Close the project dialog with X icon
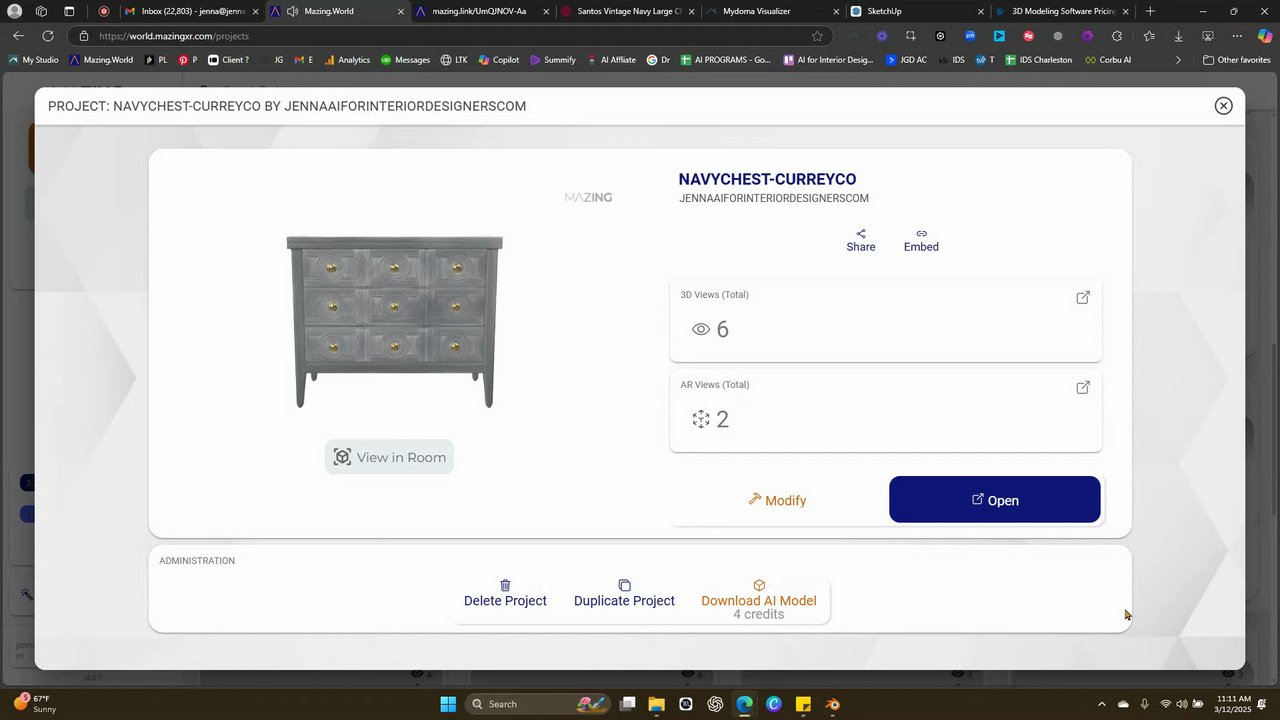The image size is (1280, 720). [x=1223, y=105]
